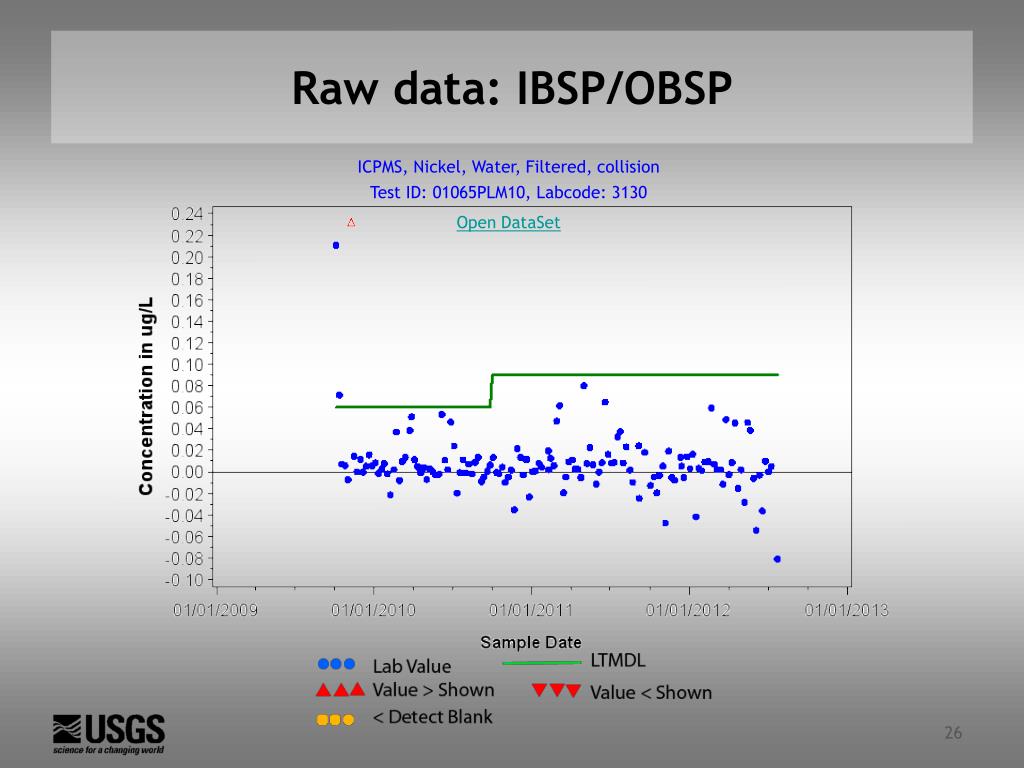Click the '01/01/2010' date label
Viewport: 1024px width, 768px height.
click(x=373, y=611)
